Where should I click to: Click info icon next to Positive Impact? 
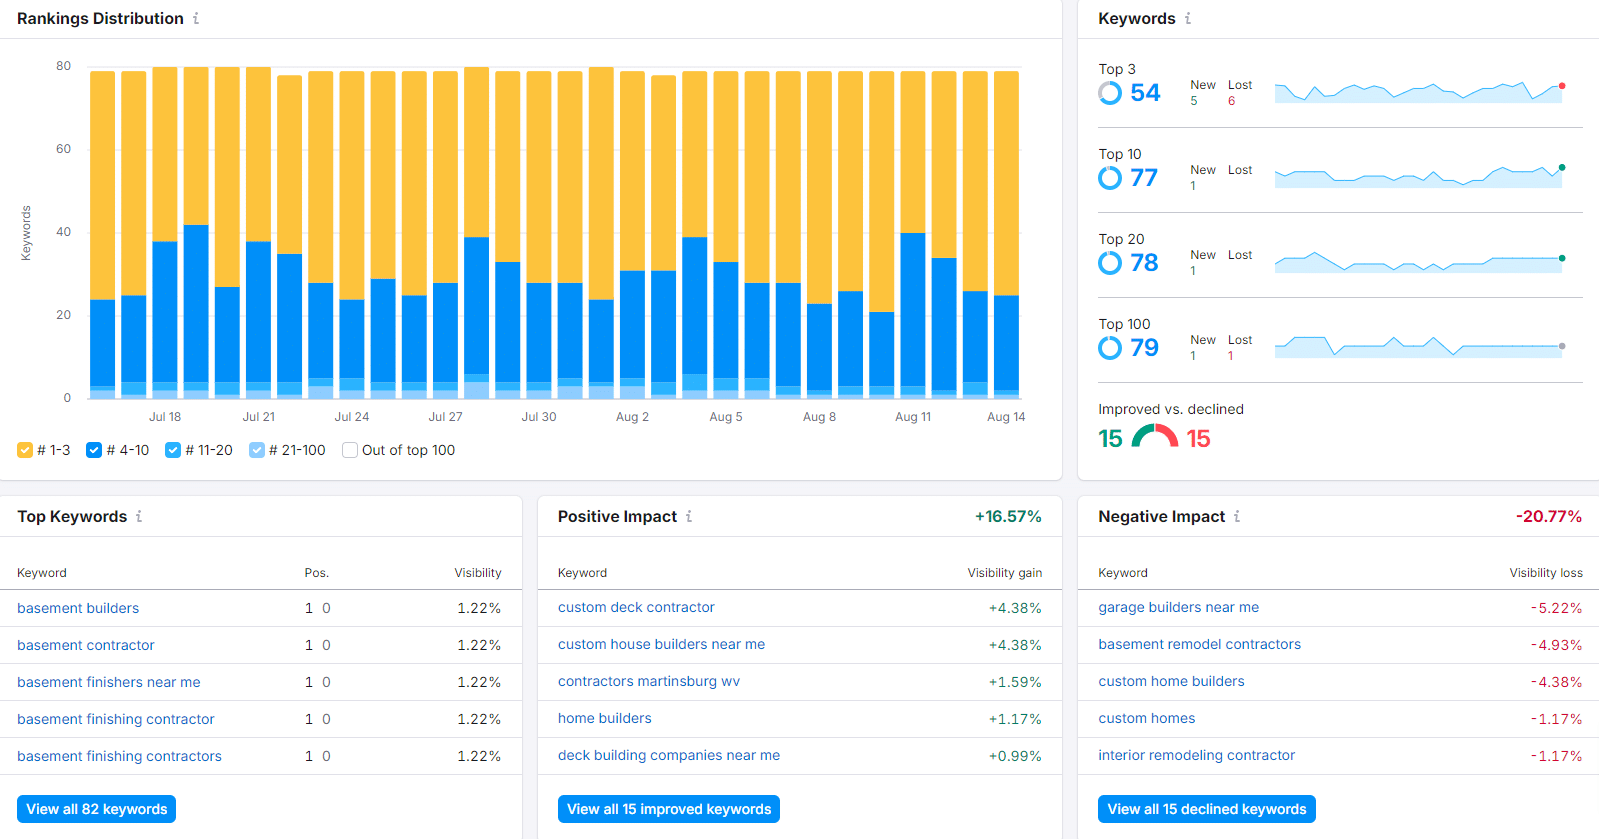coord(689,516)
